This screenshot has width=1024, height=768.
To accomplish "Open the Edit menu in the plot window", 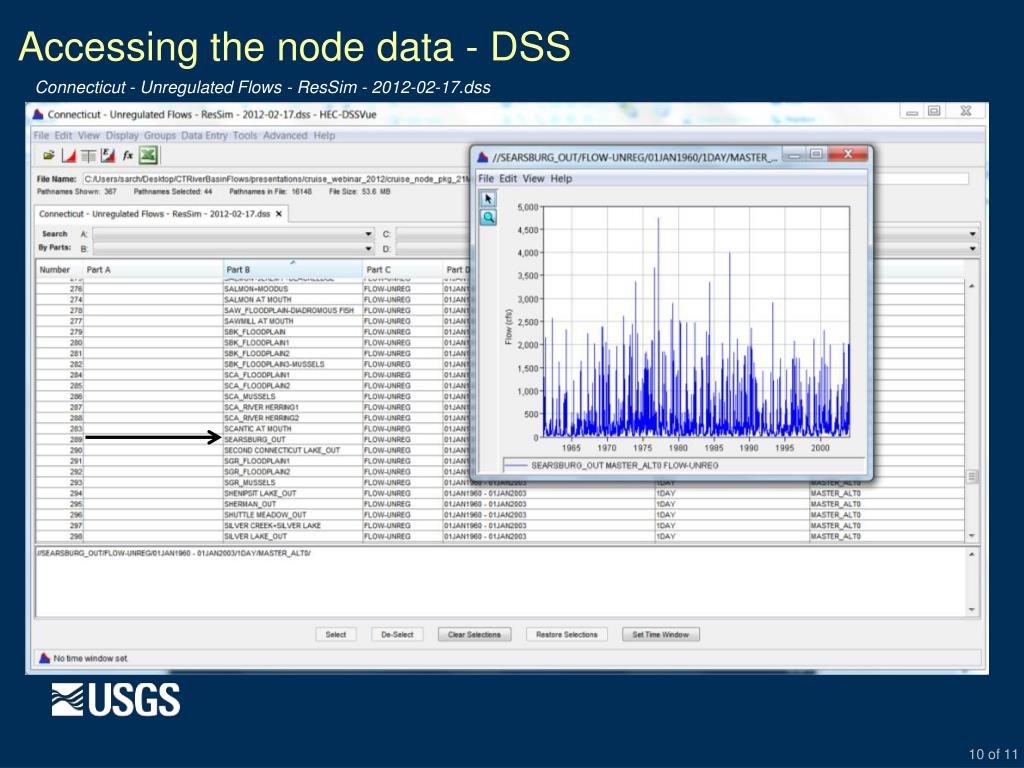I will point(508,178).
